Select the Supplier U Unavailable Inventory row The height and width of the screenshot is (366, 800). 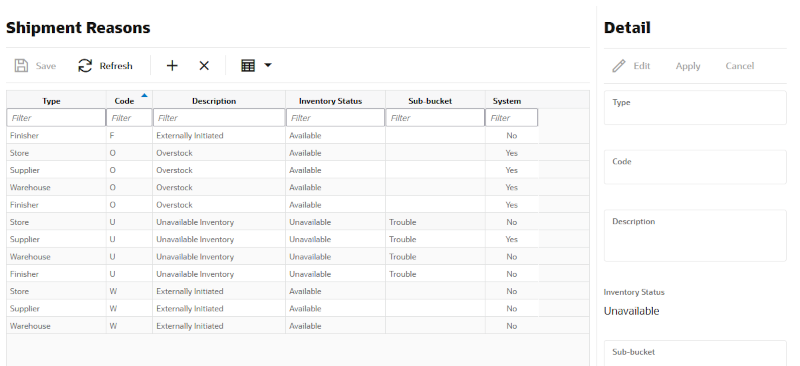(272, 239)
